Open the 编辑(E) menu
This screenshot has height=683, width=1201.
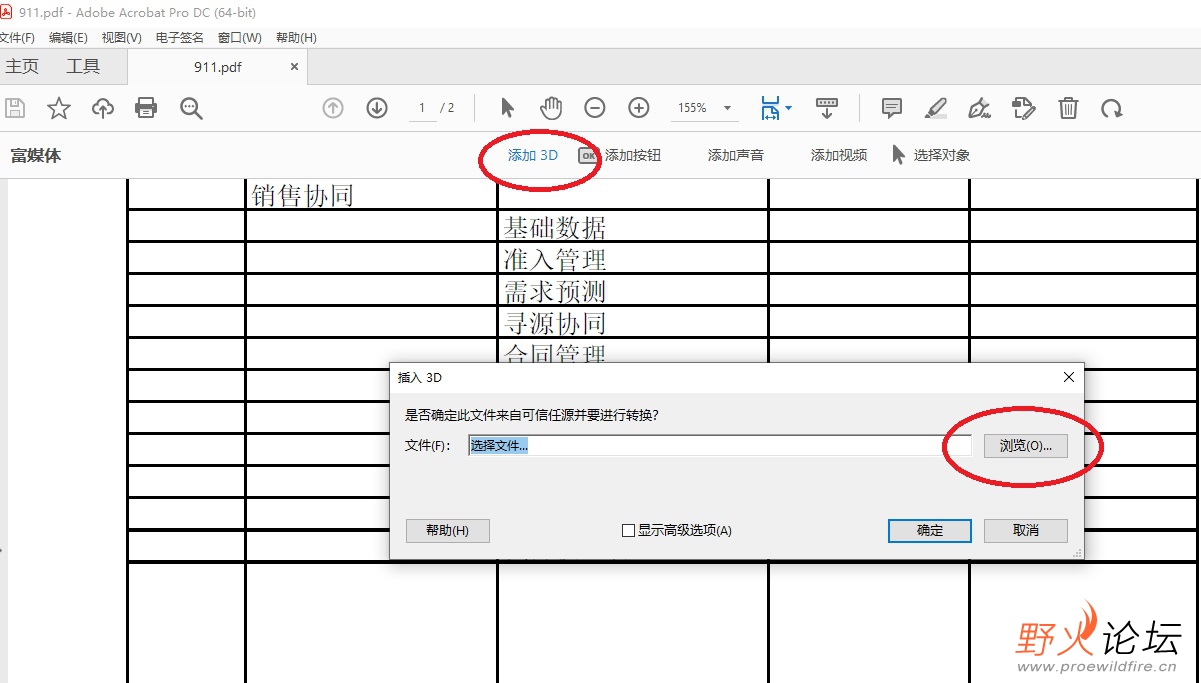click(68, 37)
